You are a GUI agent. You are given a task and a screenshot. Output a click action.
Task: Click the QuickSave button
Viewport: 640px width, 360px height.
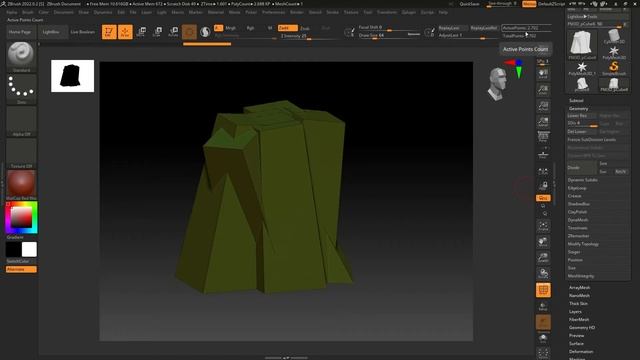point(469,4)
